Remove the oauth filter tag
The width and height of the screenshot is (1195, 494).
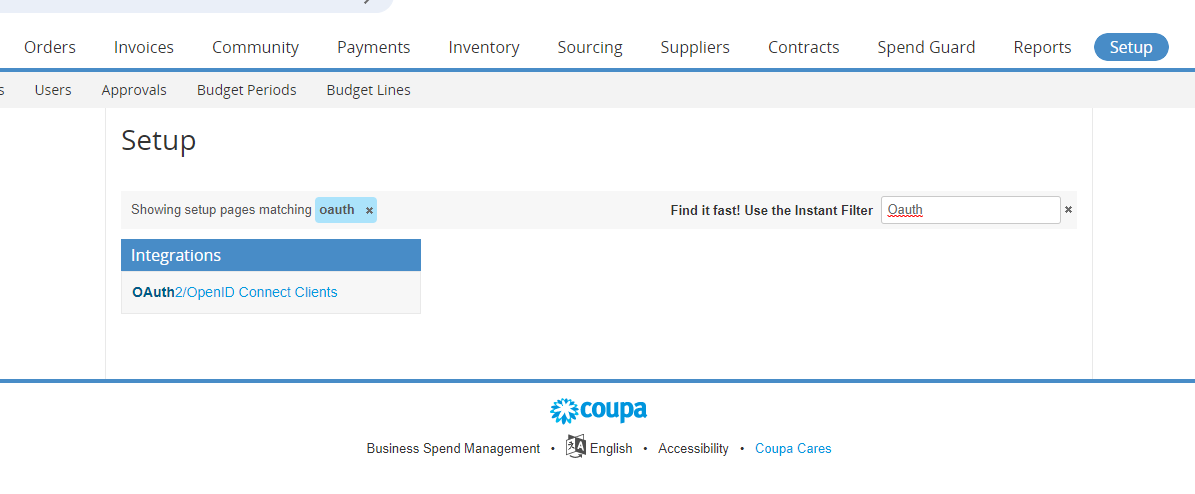click(x=369, y=210)
